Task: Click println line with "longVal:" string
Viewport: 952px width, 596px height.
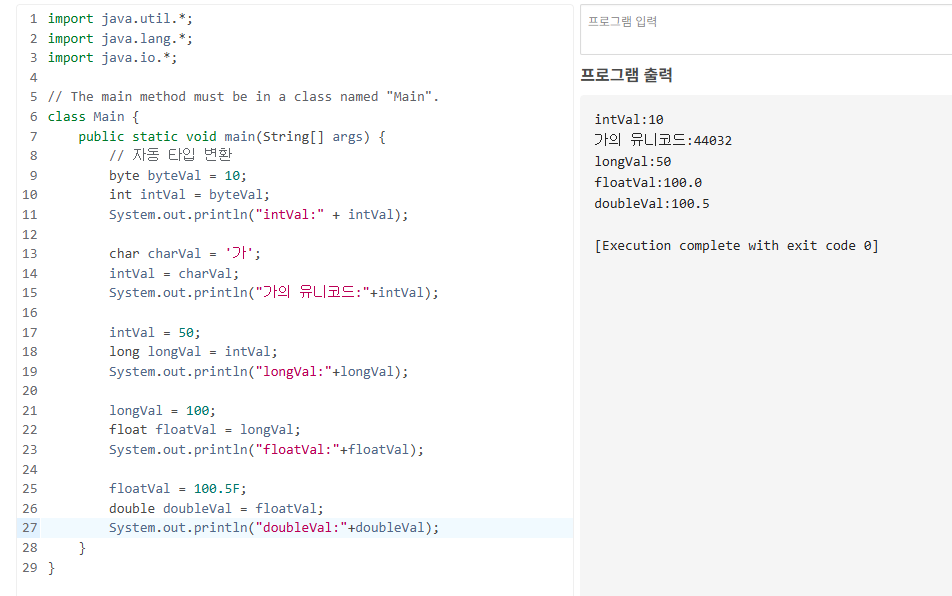Action: coord(259,371)
